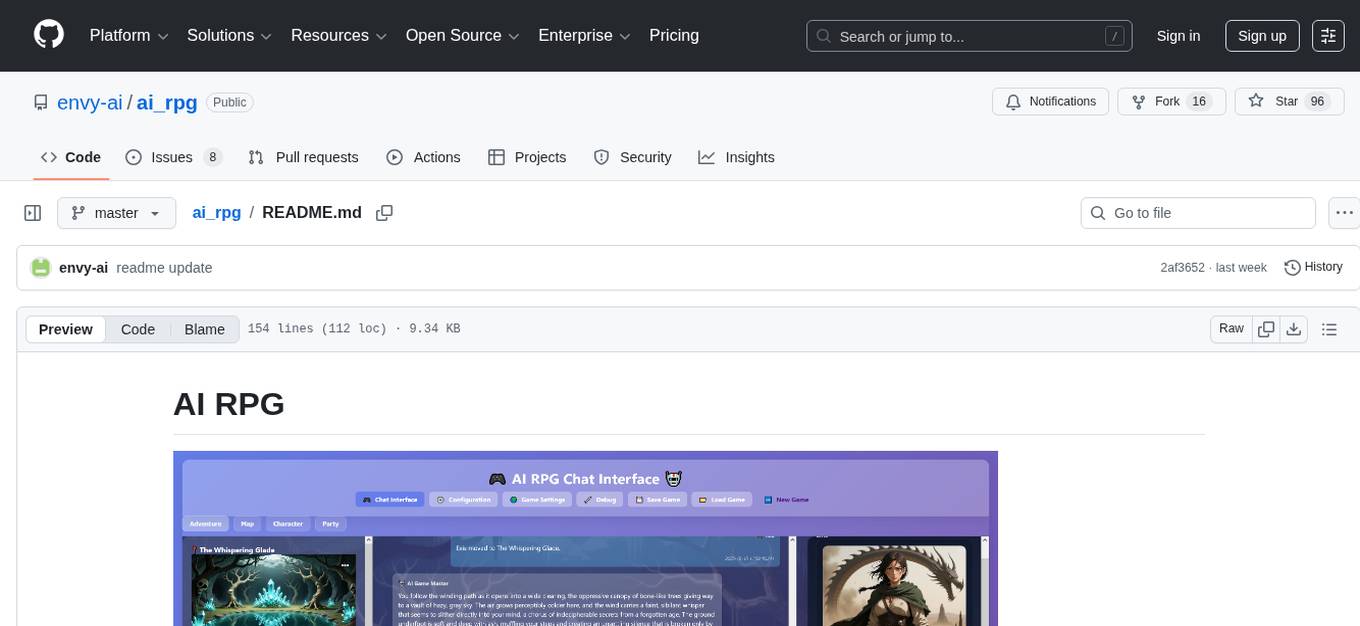Open the Open Source dropdown
The width and height of the screenshot is (1360, 626).
462,36
